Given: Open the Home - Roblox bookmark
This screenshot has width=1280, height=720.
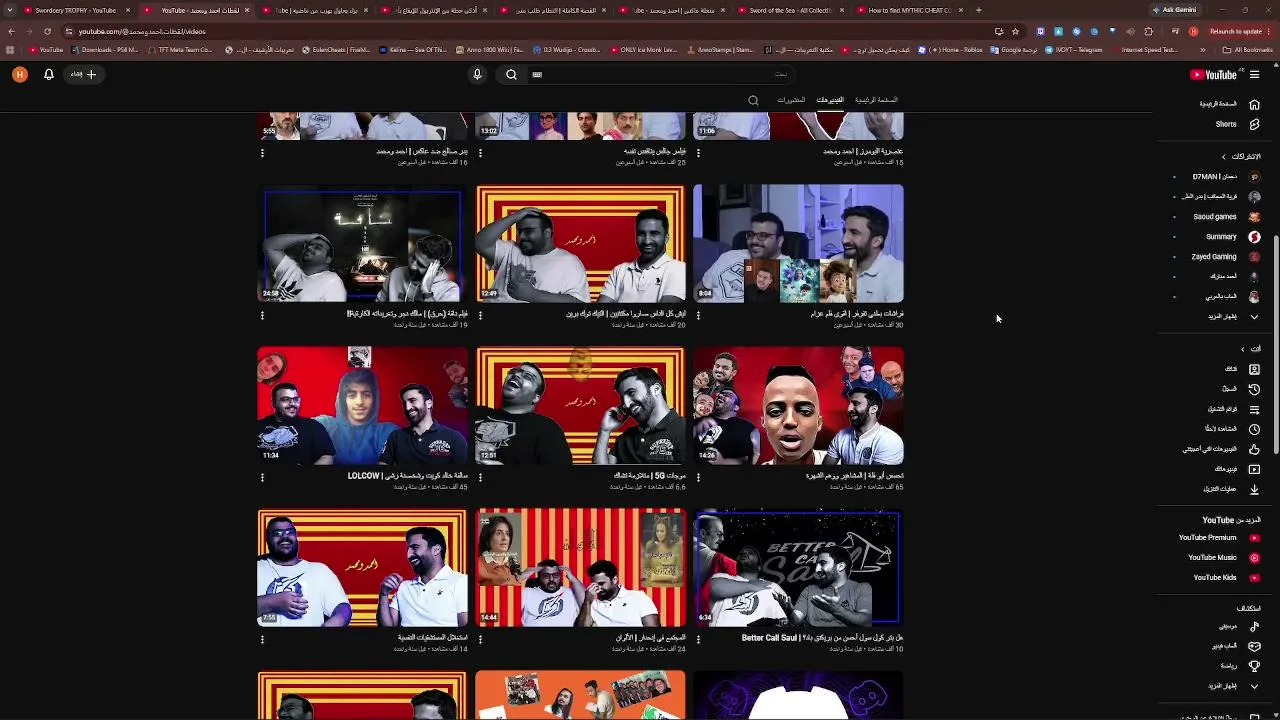Looking at the screenshot, I should (951, 49).
